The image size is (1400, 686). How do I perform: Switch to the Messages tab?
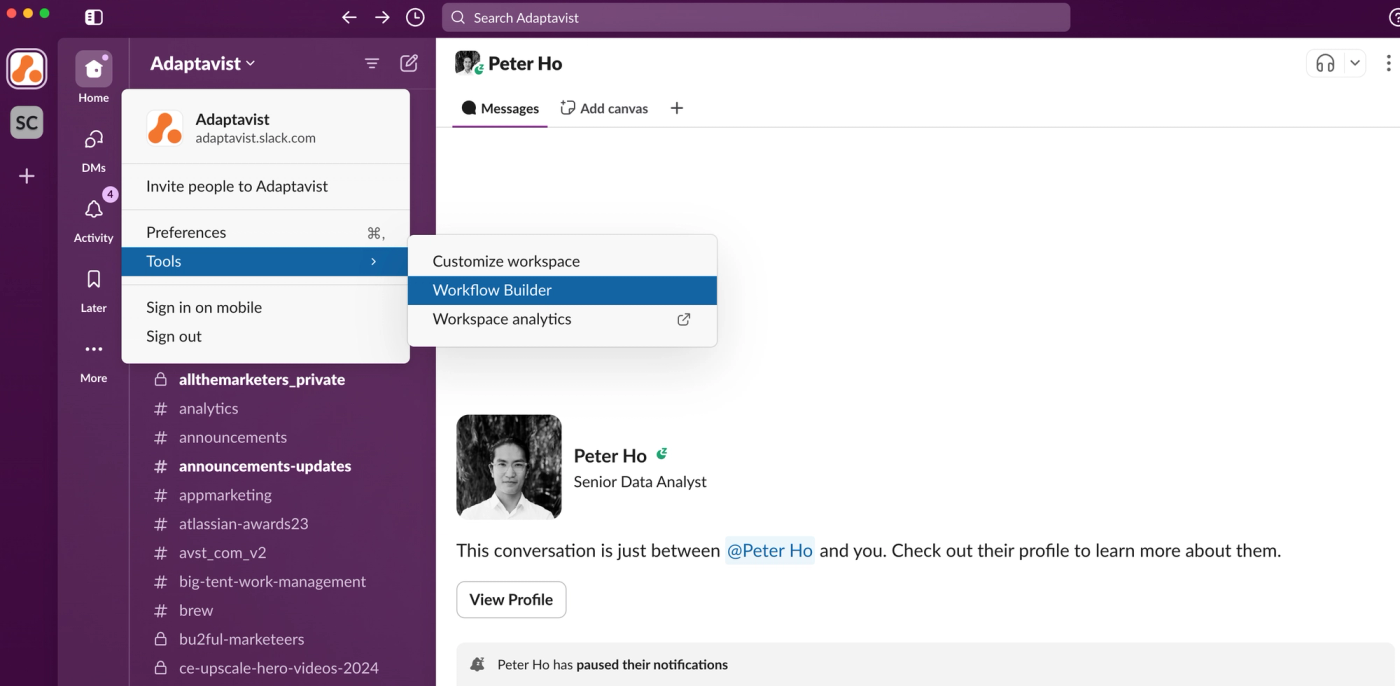pos(500,108)
